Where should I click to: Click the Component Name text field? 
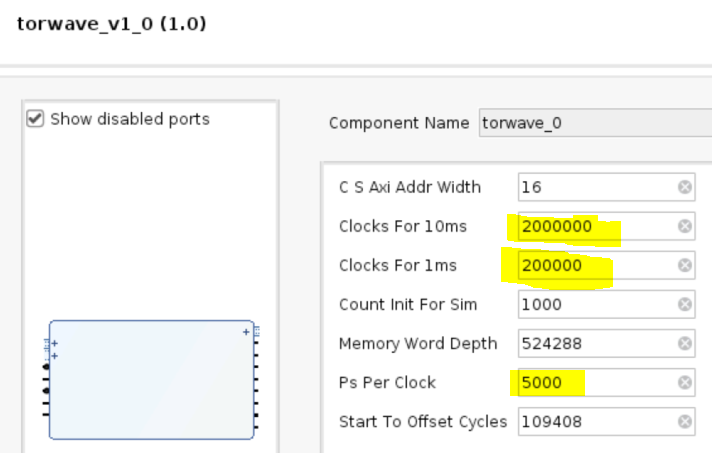click(x=594, y=123)
